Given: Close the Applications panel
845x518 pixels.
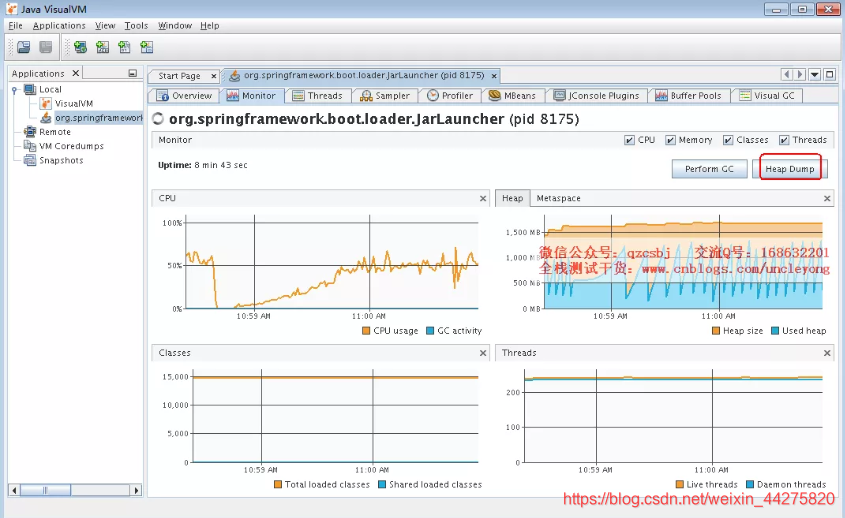Looking at the screenshot, I should click(x=76, y=73).
